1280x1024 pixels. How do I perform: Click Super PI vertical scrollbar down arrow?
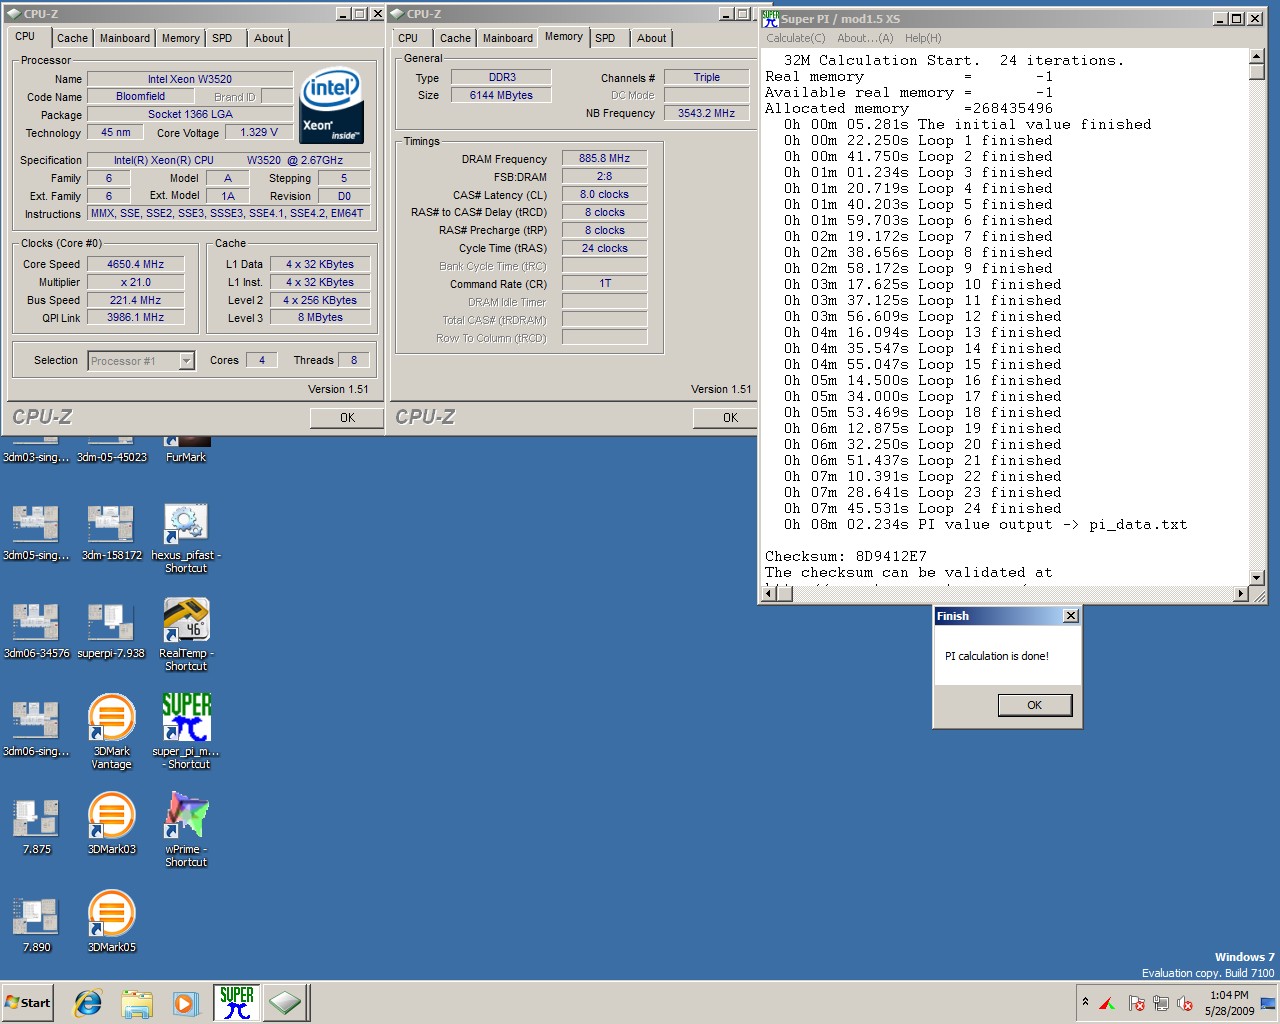(x=1257, y=578)
